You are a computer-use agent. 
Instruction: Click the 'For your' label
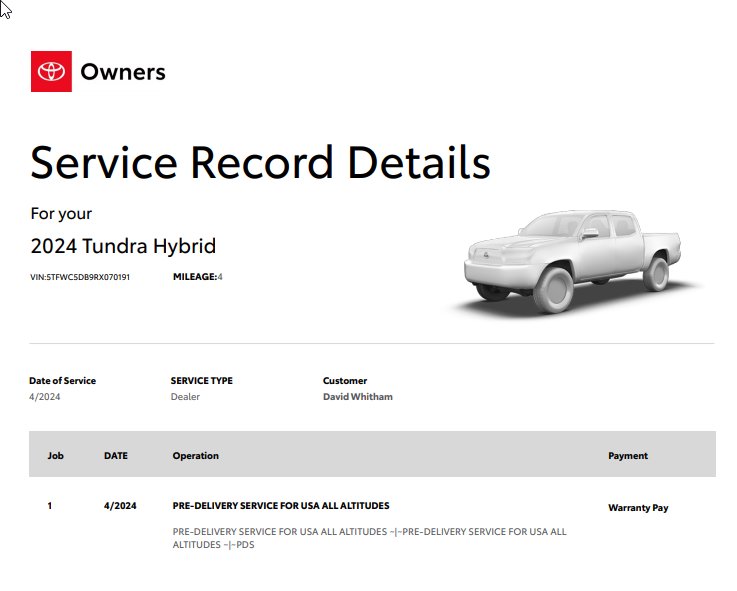61,214
